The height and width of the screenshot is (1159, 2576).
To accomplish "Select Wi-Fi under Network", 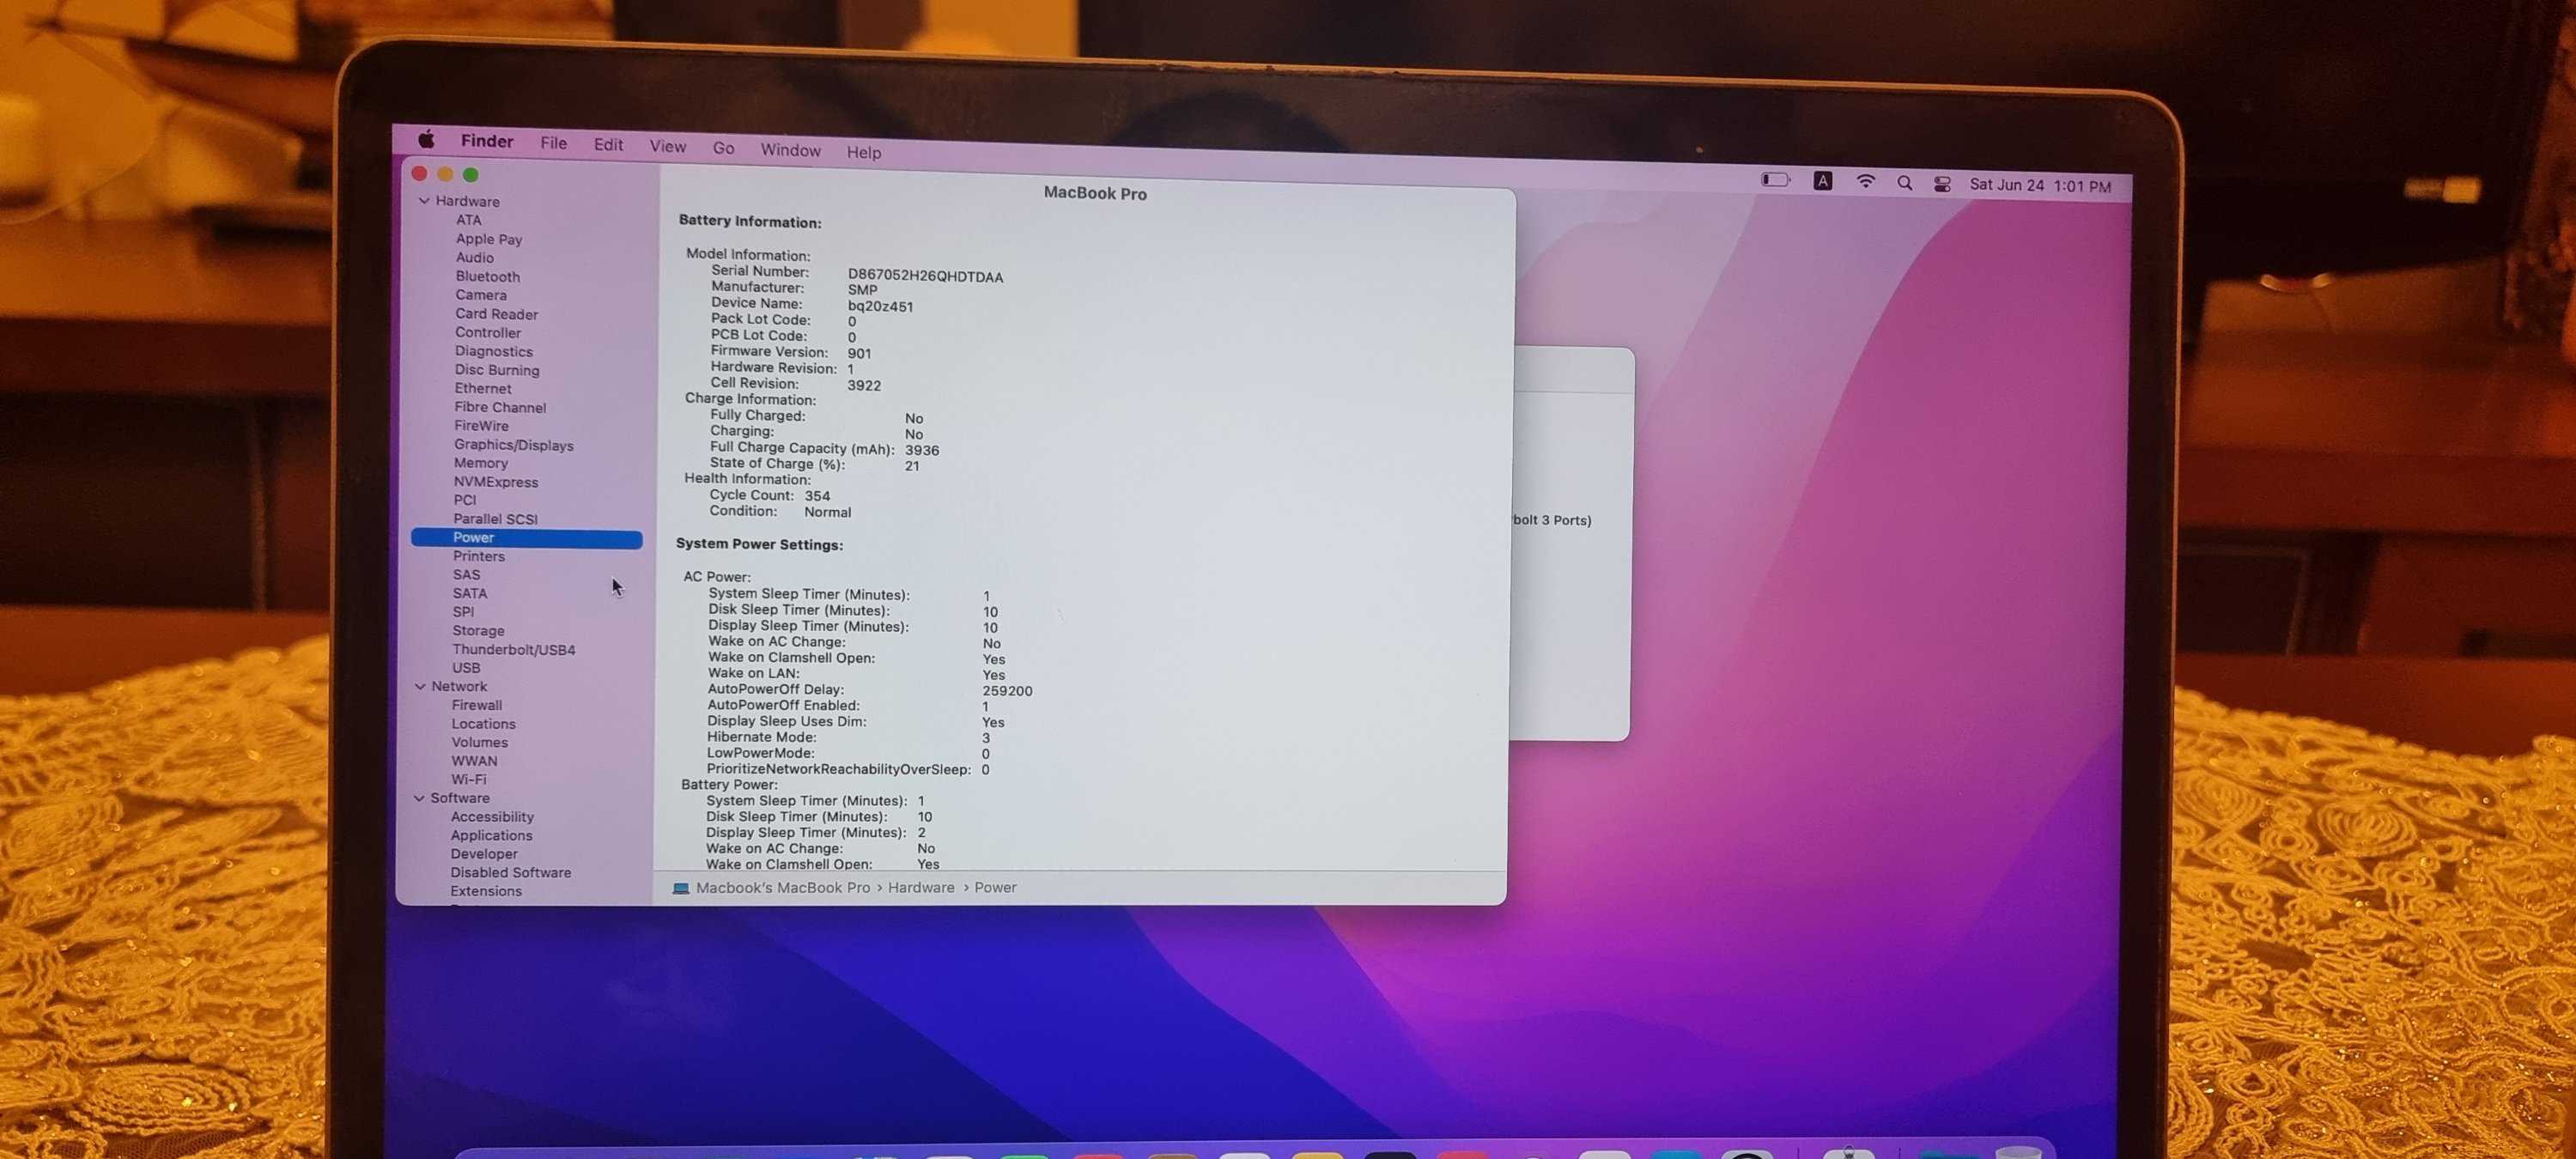I will coord(468,779).
